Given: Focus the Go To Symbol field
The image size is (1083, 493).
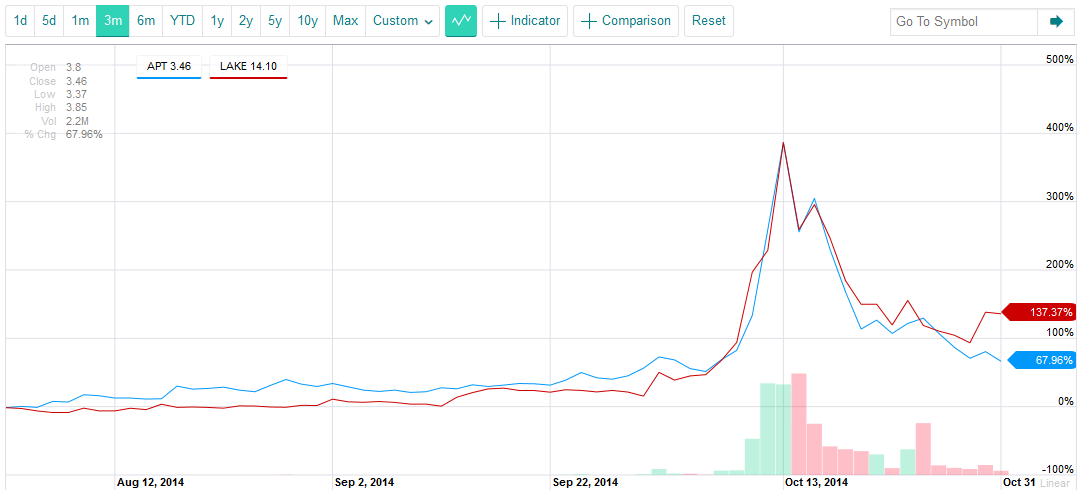Looking at the screenshot, I should coord(964,21).
